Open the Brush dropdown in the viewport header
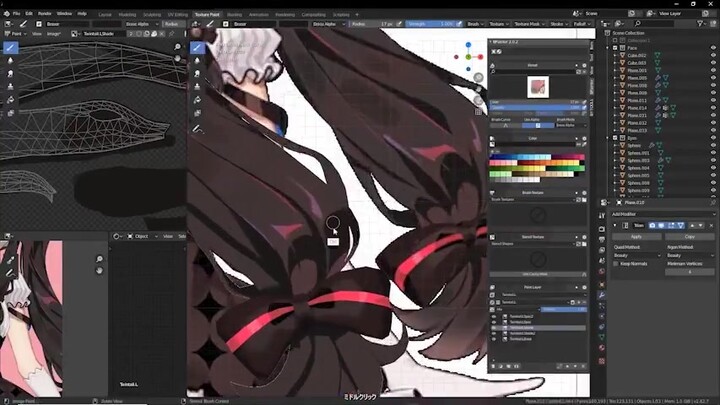Image resolution: width=720 pixels, height=405 pixels. [475, 24]
